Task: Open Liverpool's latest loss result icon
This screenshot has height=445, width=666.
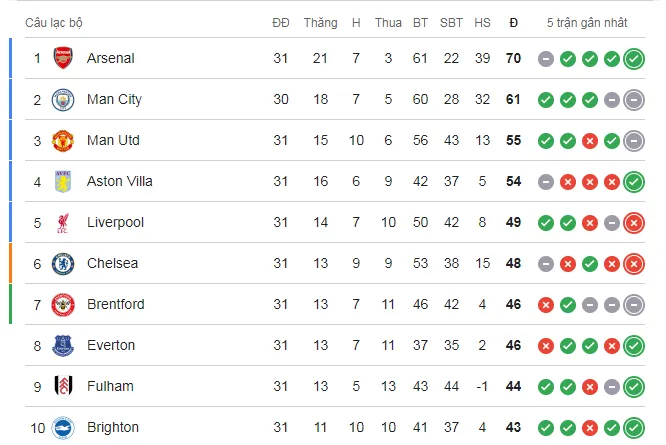Action: click(633, 223)
